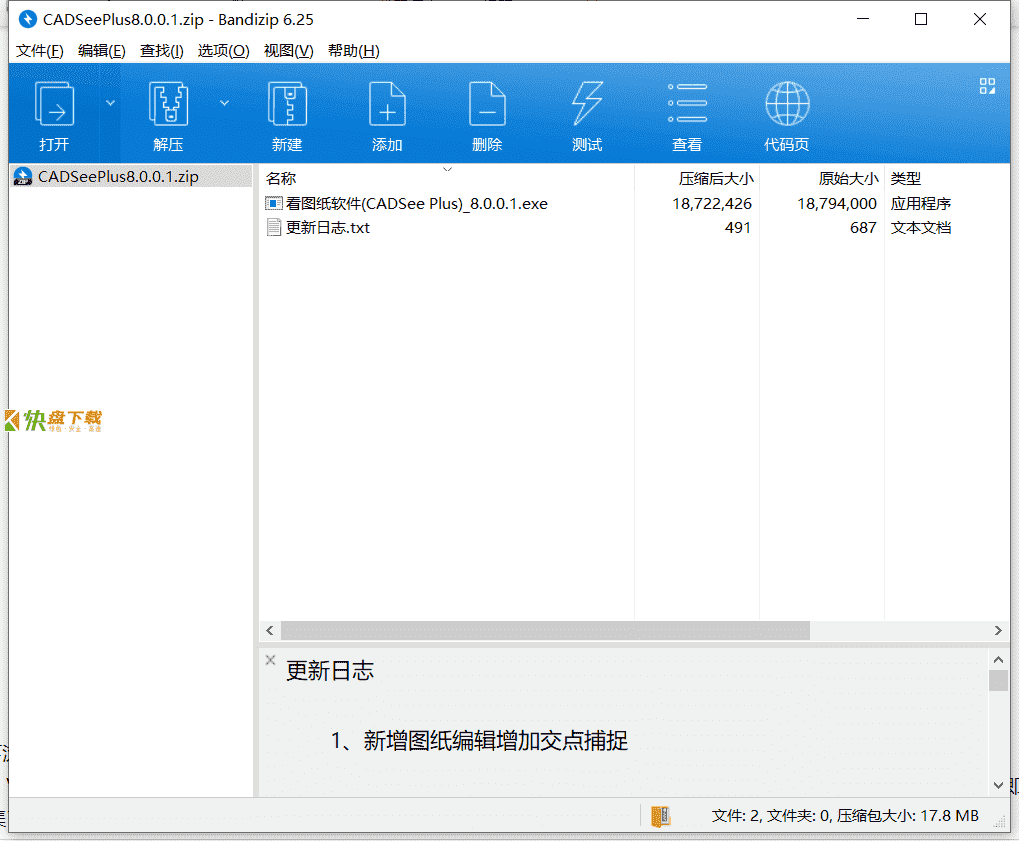Click the archive icon in status bar
Viewport: 1019px width, 841px height.
[660, 816]
